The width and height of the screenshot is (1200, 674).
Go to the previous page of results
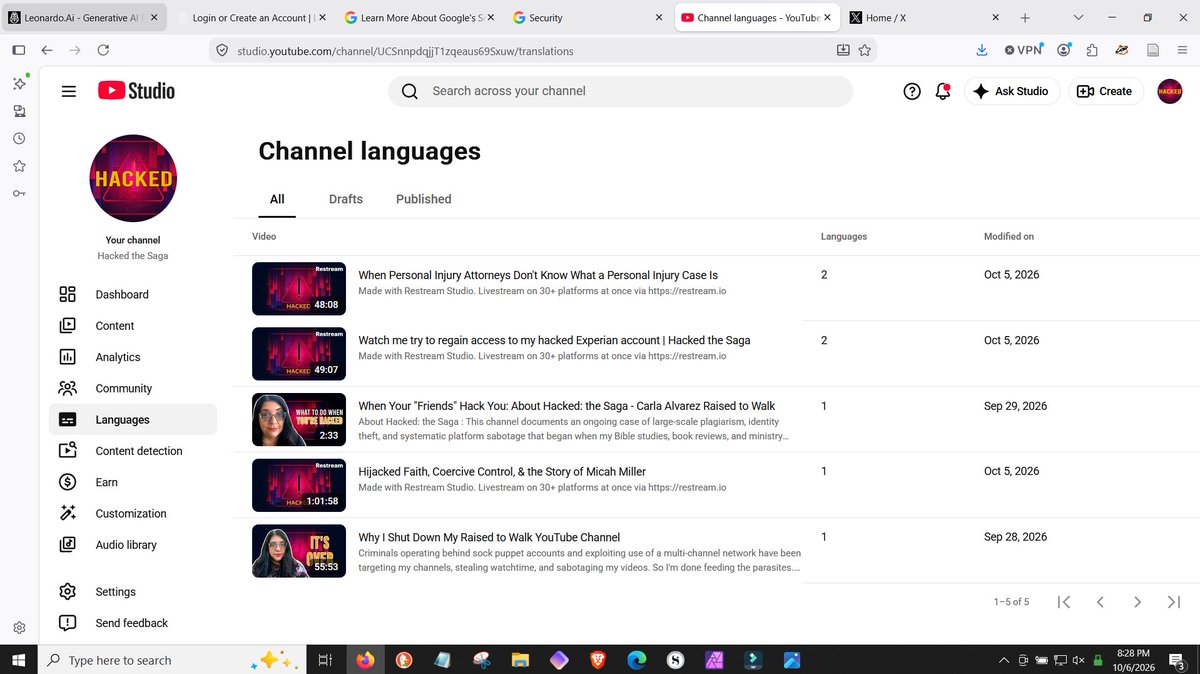1100,602
